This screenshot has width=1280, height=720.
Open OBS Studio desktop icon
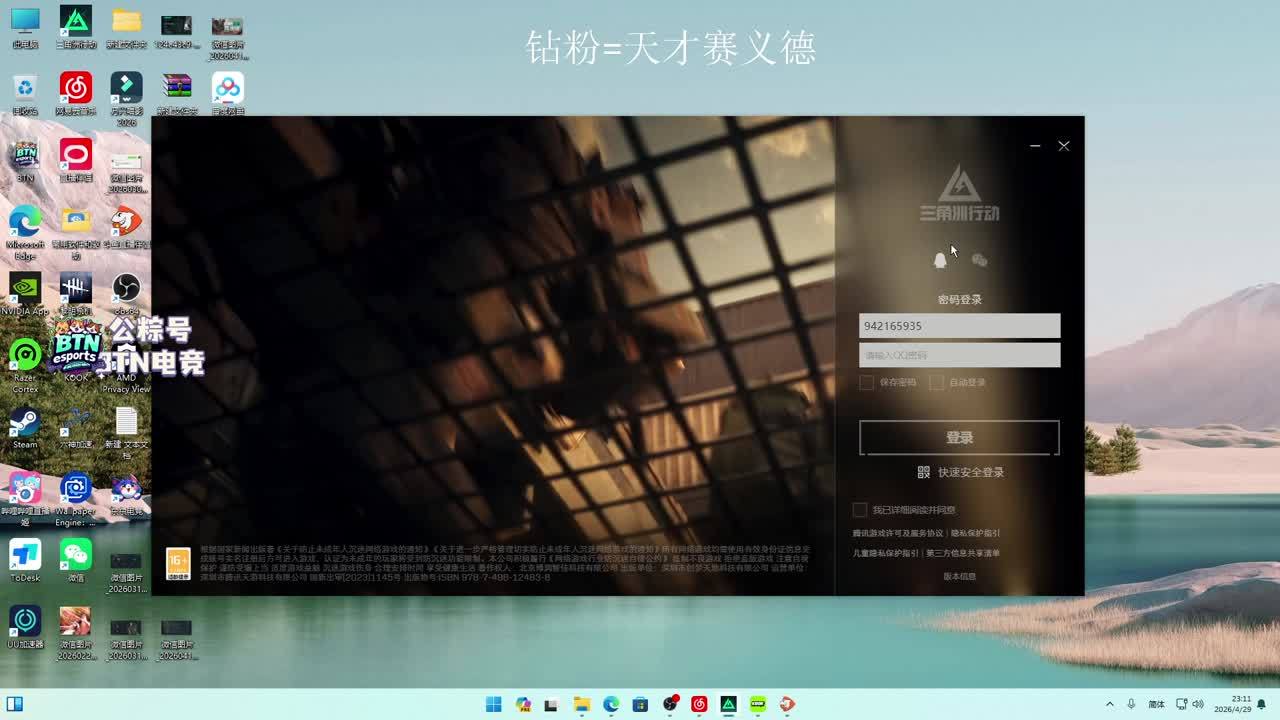pos(126,290)
